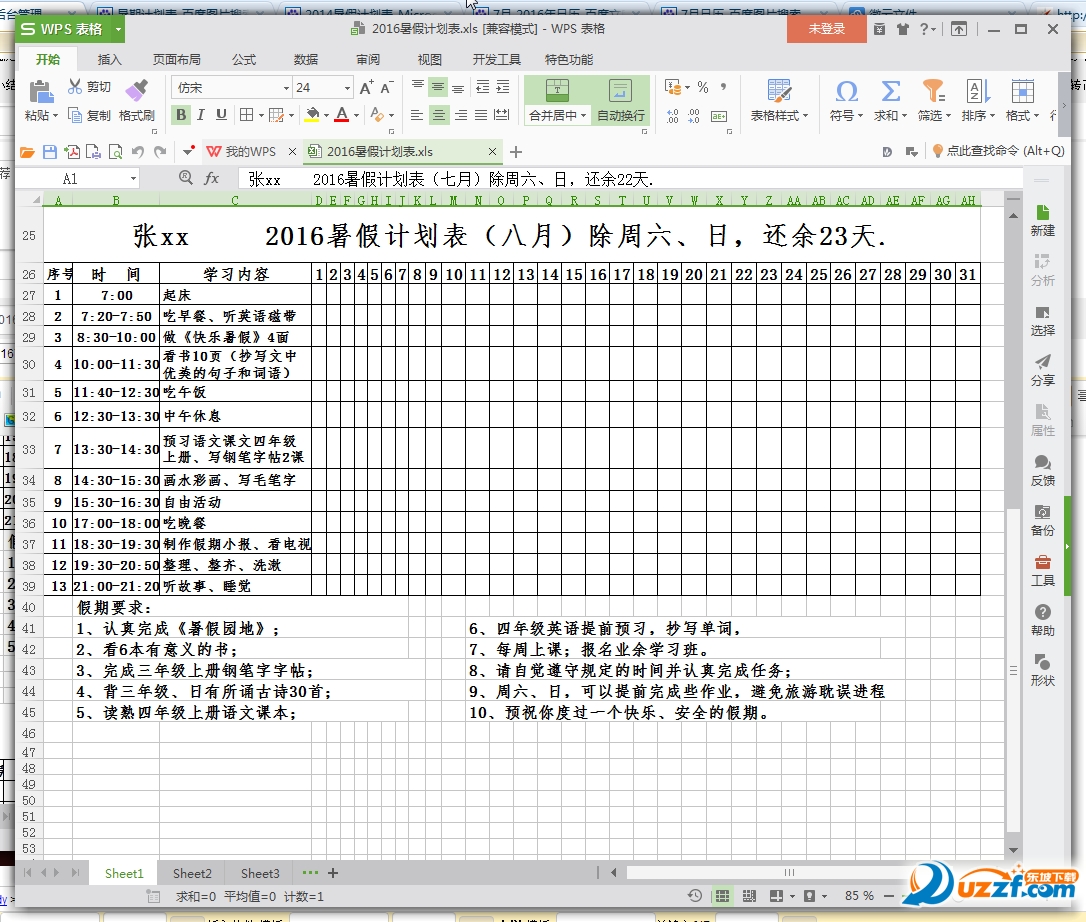Toggle top vertical alignment
The height and width of the screenshot is (922, 1086).
click(417, 87)
